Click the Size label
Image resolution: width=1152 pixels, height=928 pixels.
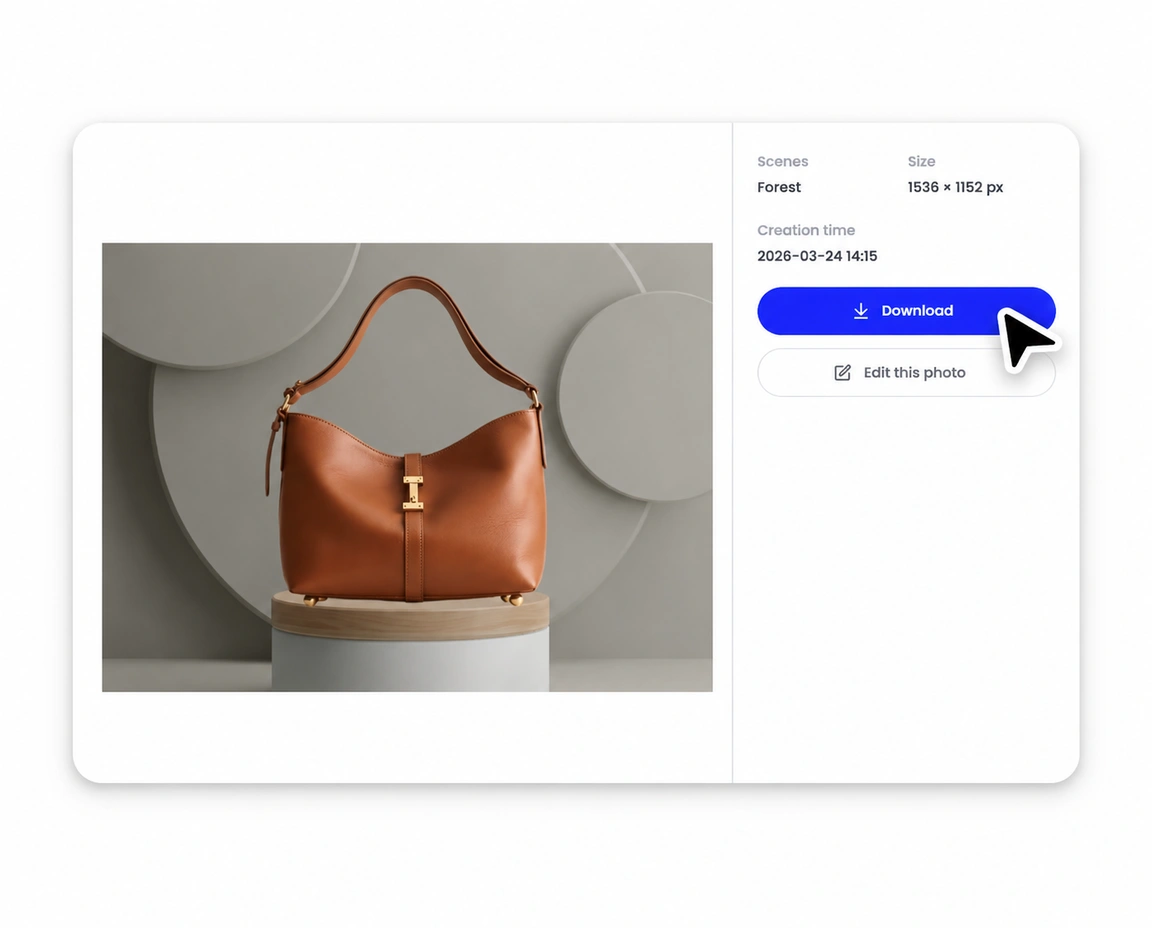tap(921, 162)
